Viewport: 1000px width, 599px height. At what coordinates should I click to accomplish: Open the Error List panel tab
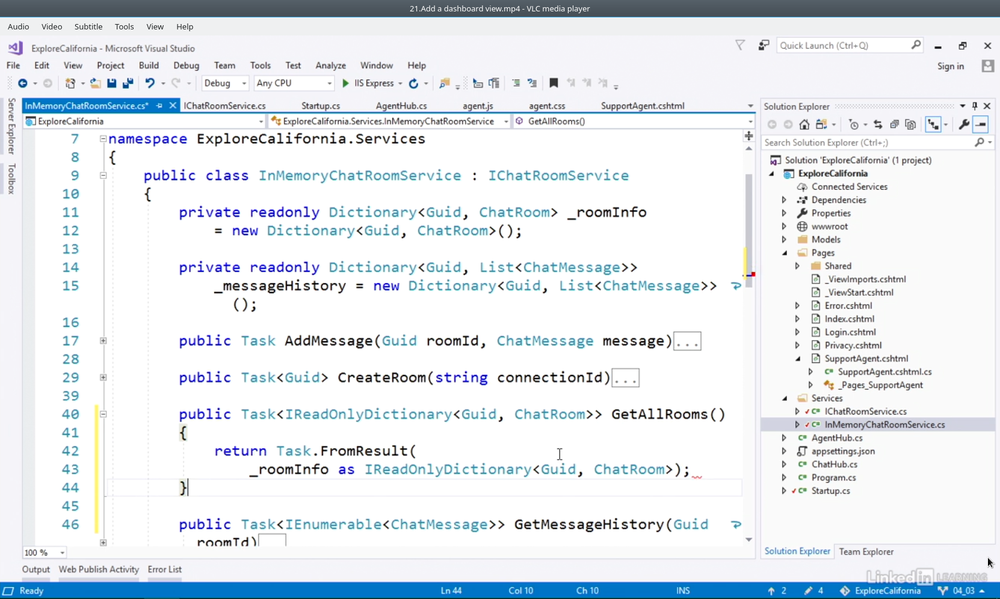pyautogui.click(x=165, y=569)
